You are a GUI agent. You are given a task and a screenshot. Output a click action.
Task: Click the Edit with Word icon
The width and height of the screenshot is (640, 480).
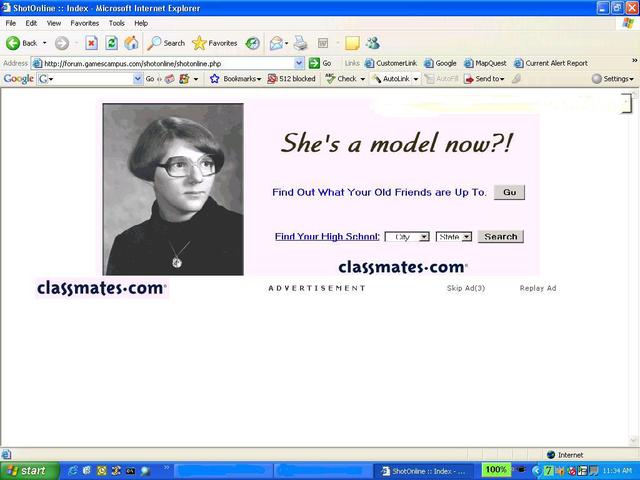(323, 43)
